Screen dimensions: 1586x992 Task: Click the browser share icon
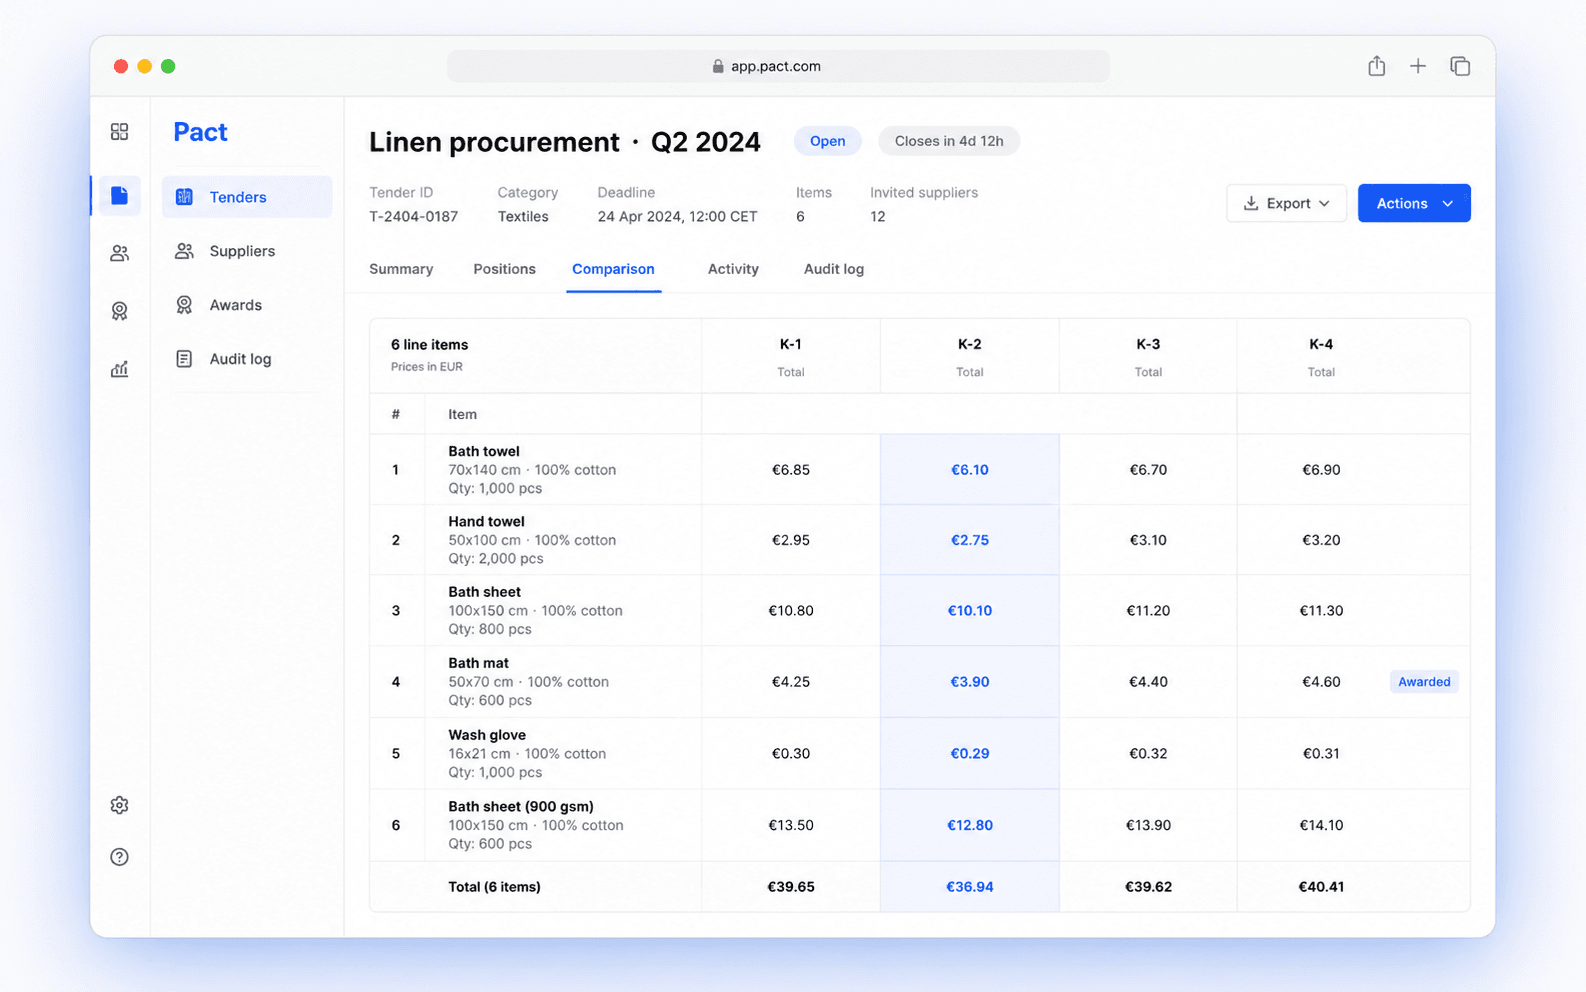pyautogui.click(x=1377, y=66)
